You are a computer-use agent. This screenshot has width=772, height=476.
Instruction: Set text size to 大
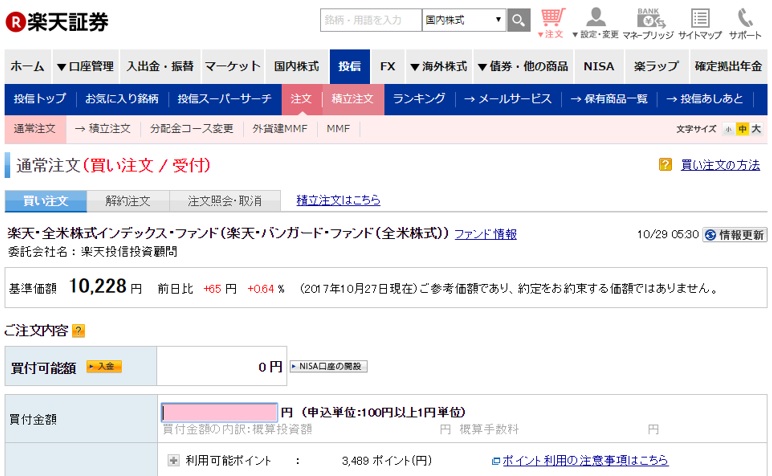pos(756,129)
